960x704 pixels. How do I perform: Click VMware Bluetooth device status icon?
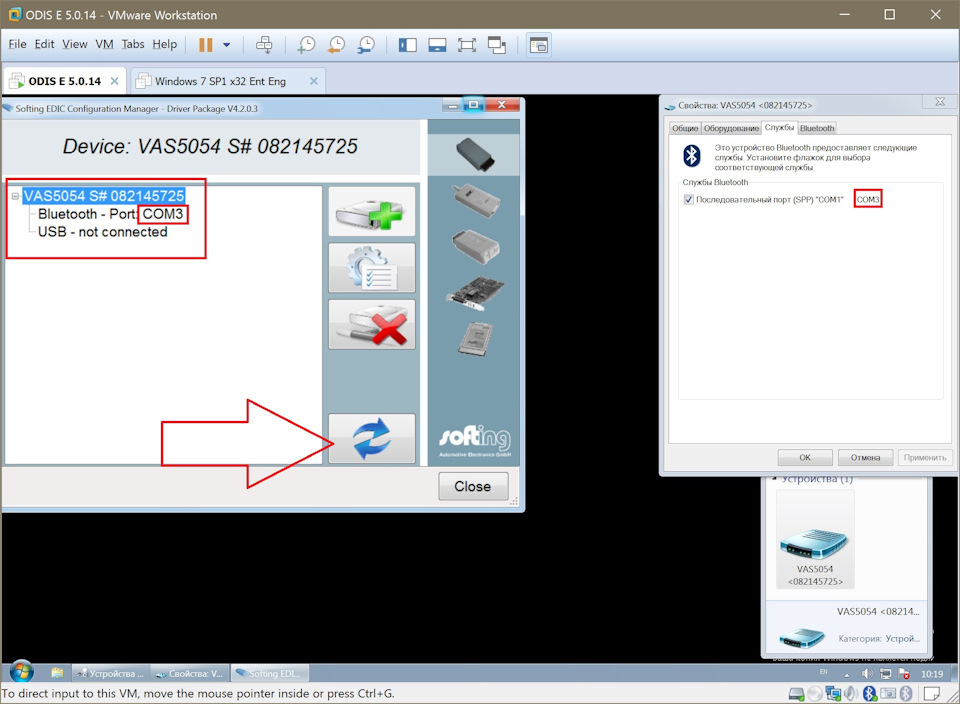pos(869,694)
